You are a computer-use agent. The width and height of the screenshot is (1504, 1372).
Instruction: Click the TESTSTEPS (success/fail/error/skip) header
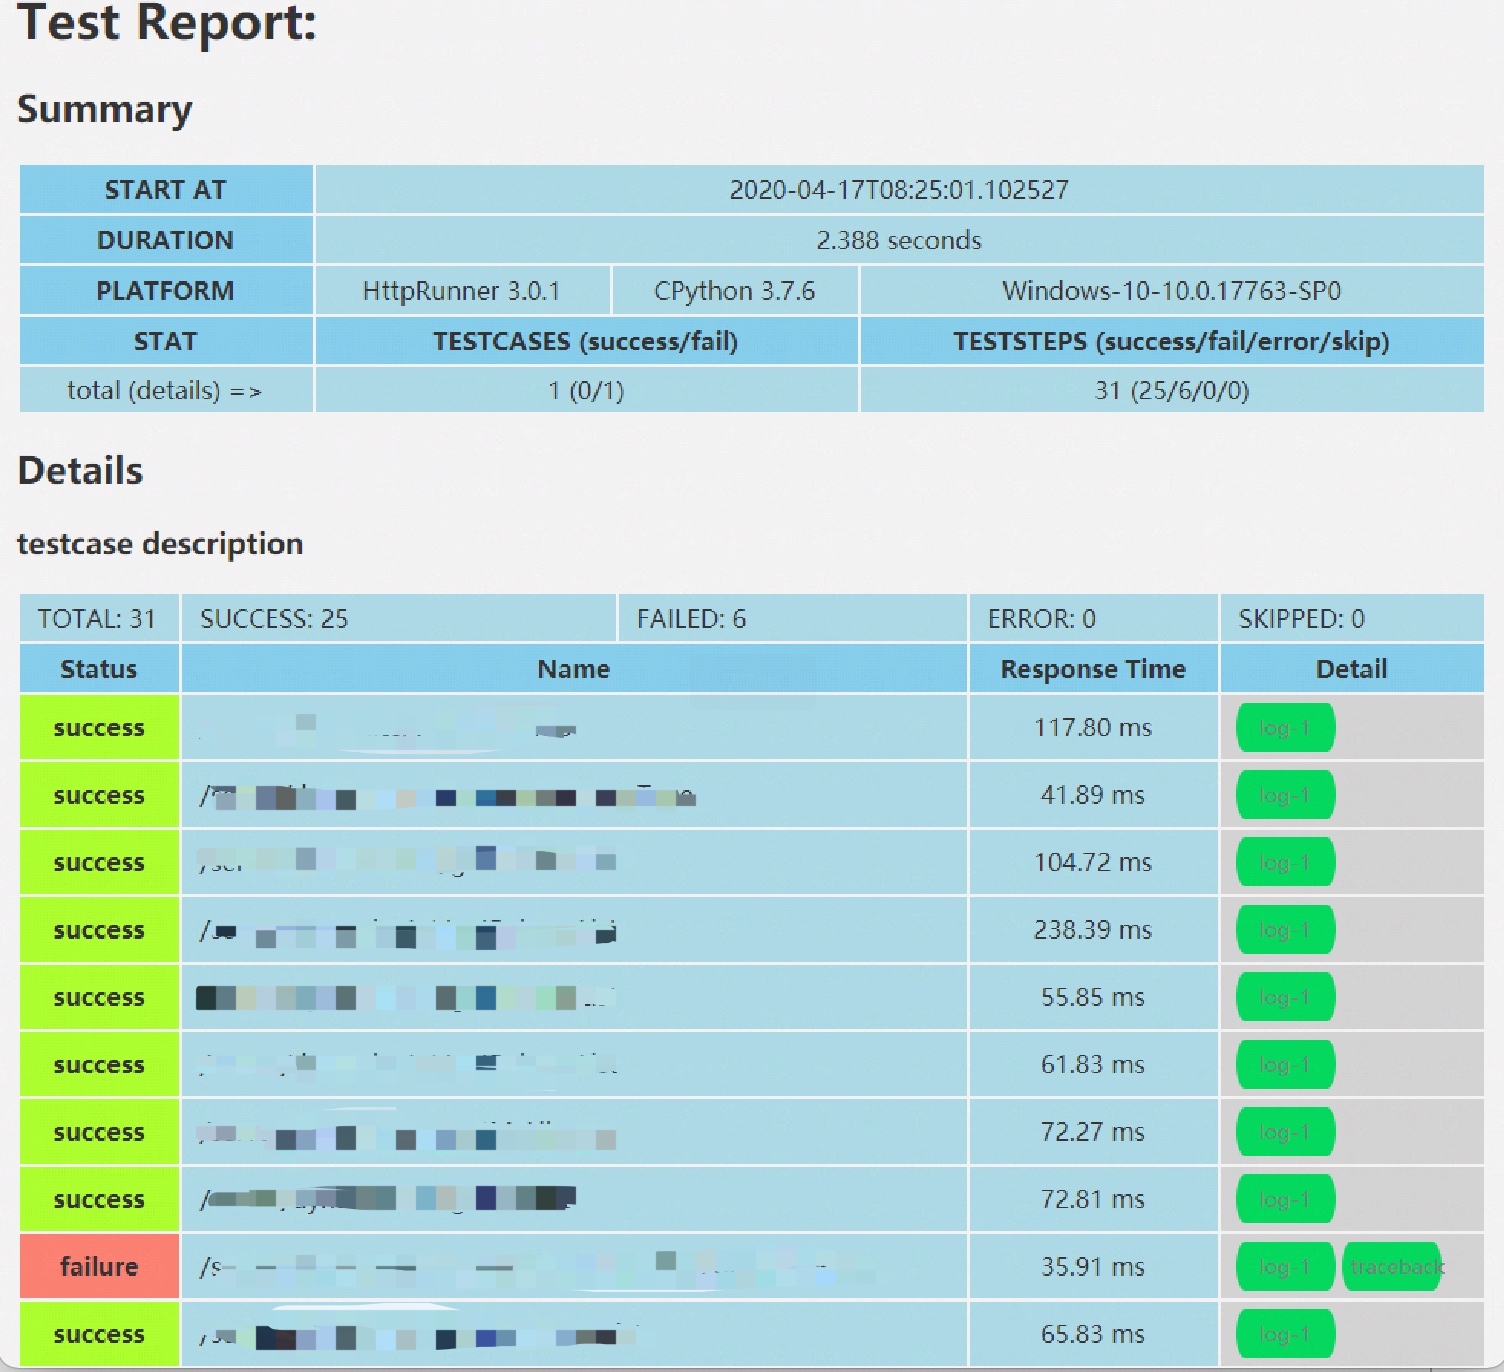point(1172,341)
